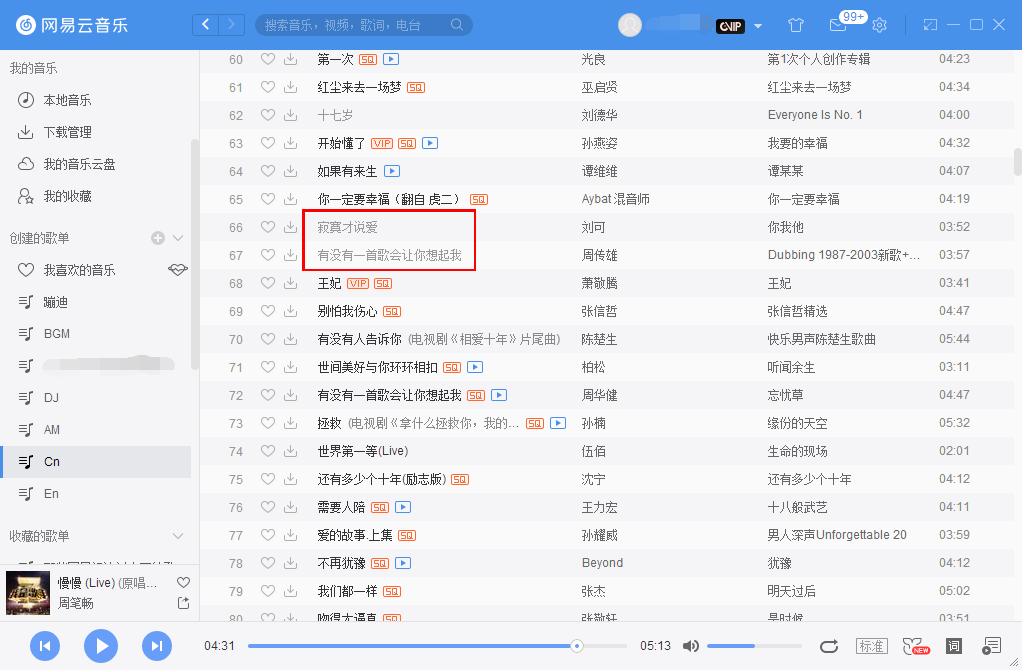Screen dimensions: 1022x670
Task: Collapse the 创建的歌单 section
Action: [178, 238]
